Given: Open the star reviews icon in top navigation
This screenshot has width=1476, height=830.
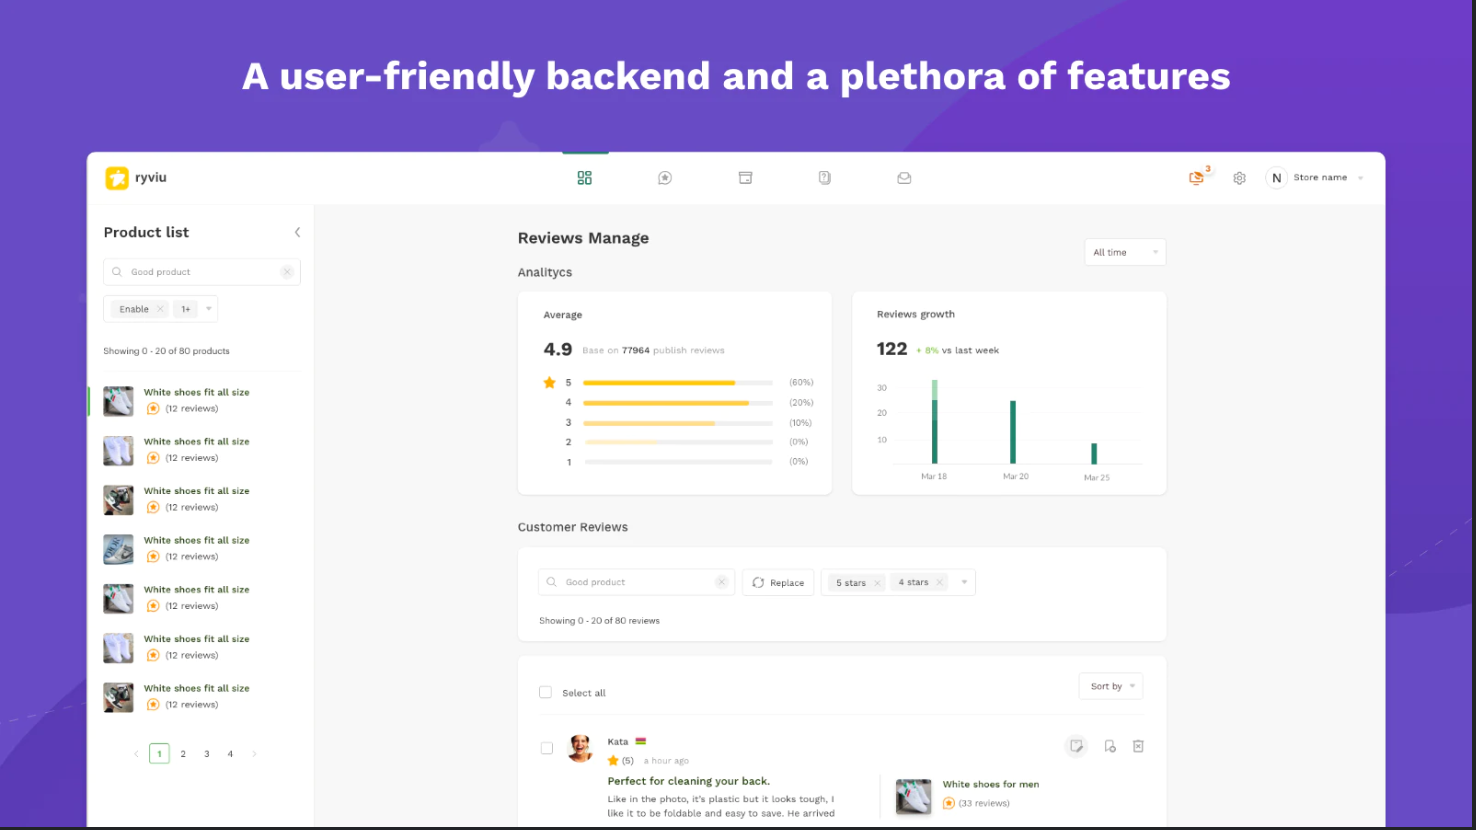Looking at the screenshot, I should (665, 178).
